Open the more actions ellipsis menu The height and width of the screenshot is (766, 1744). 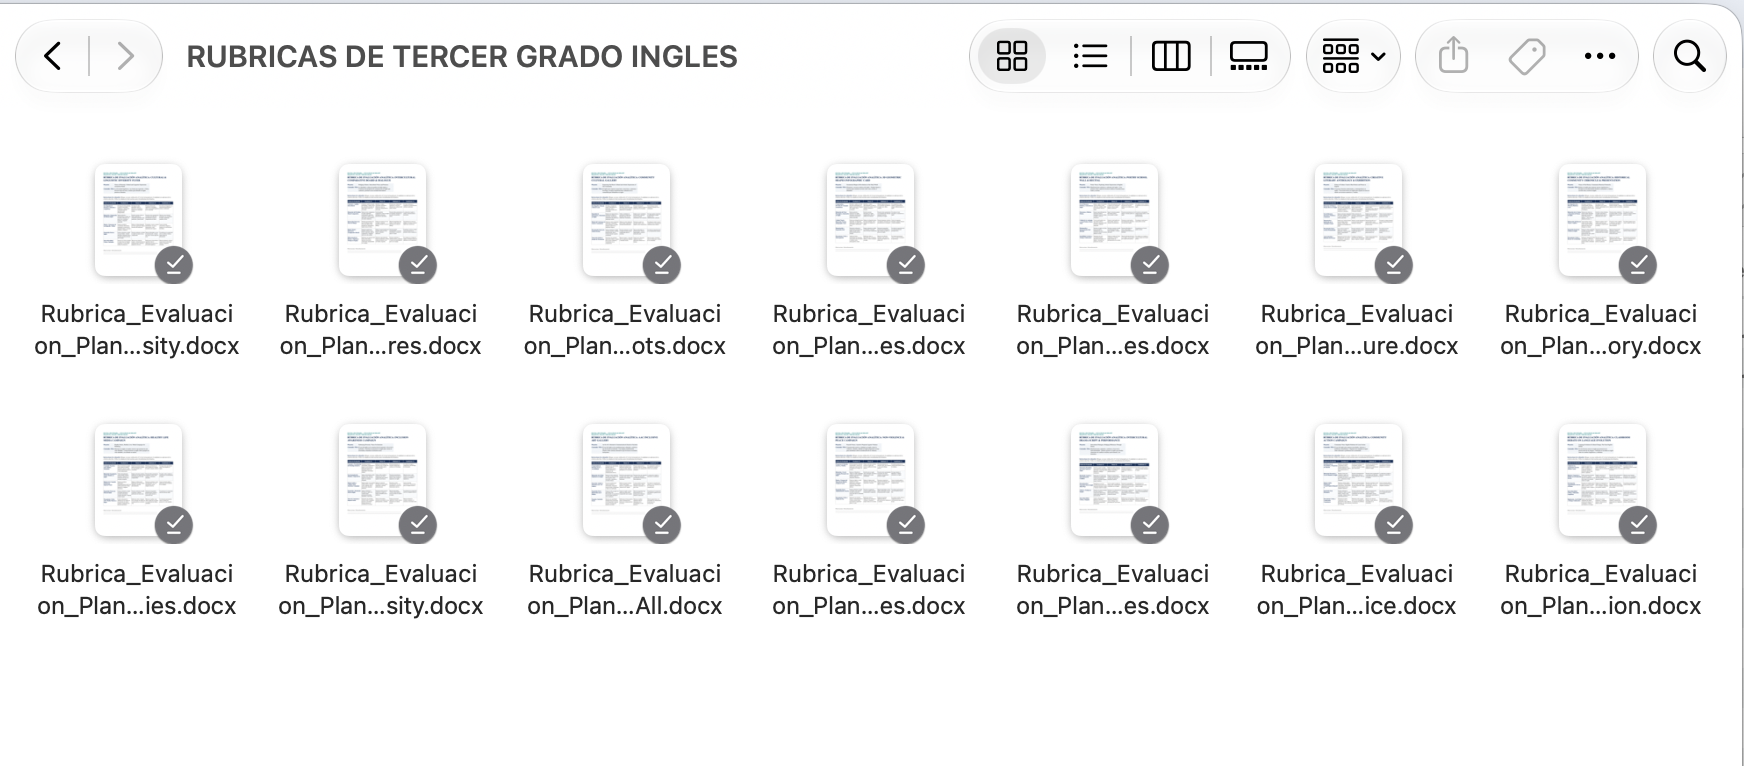[1600, 56]
